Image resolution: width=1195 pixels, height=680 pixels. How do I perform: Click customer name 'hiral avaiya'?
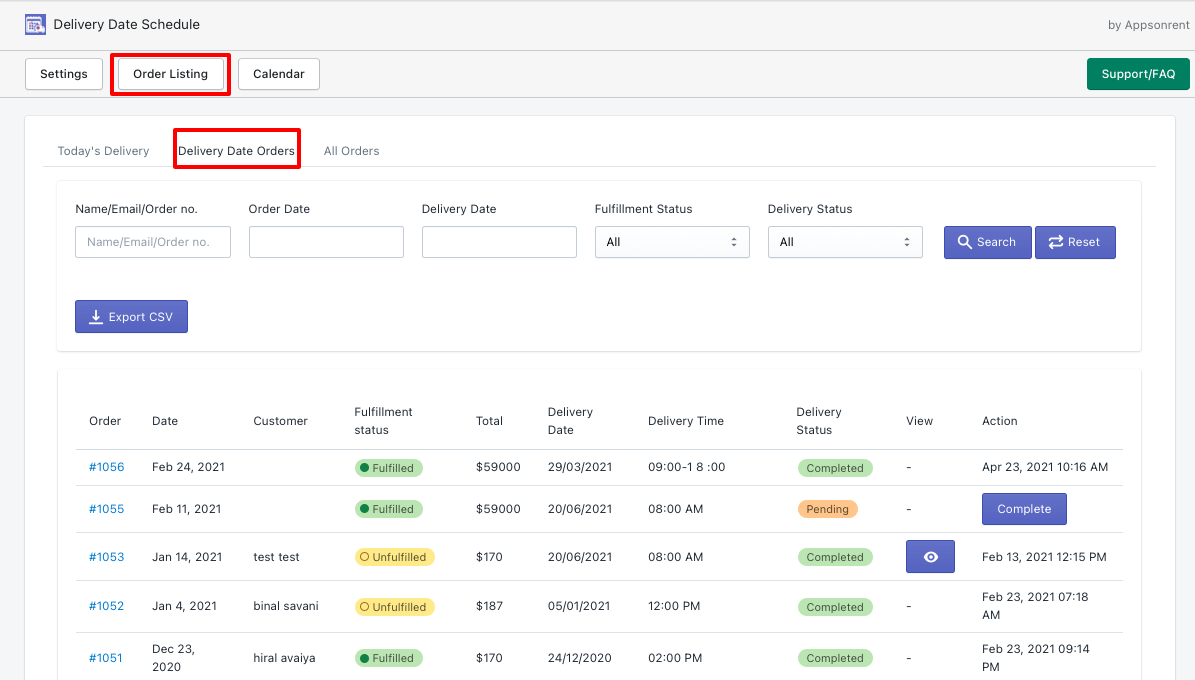point(284,658)
